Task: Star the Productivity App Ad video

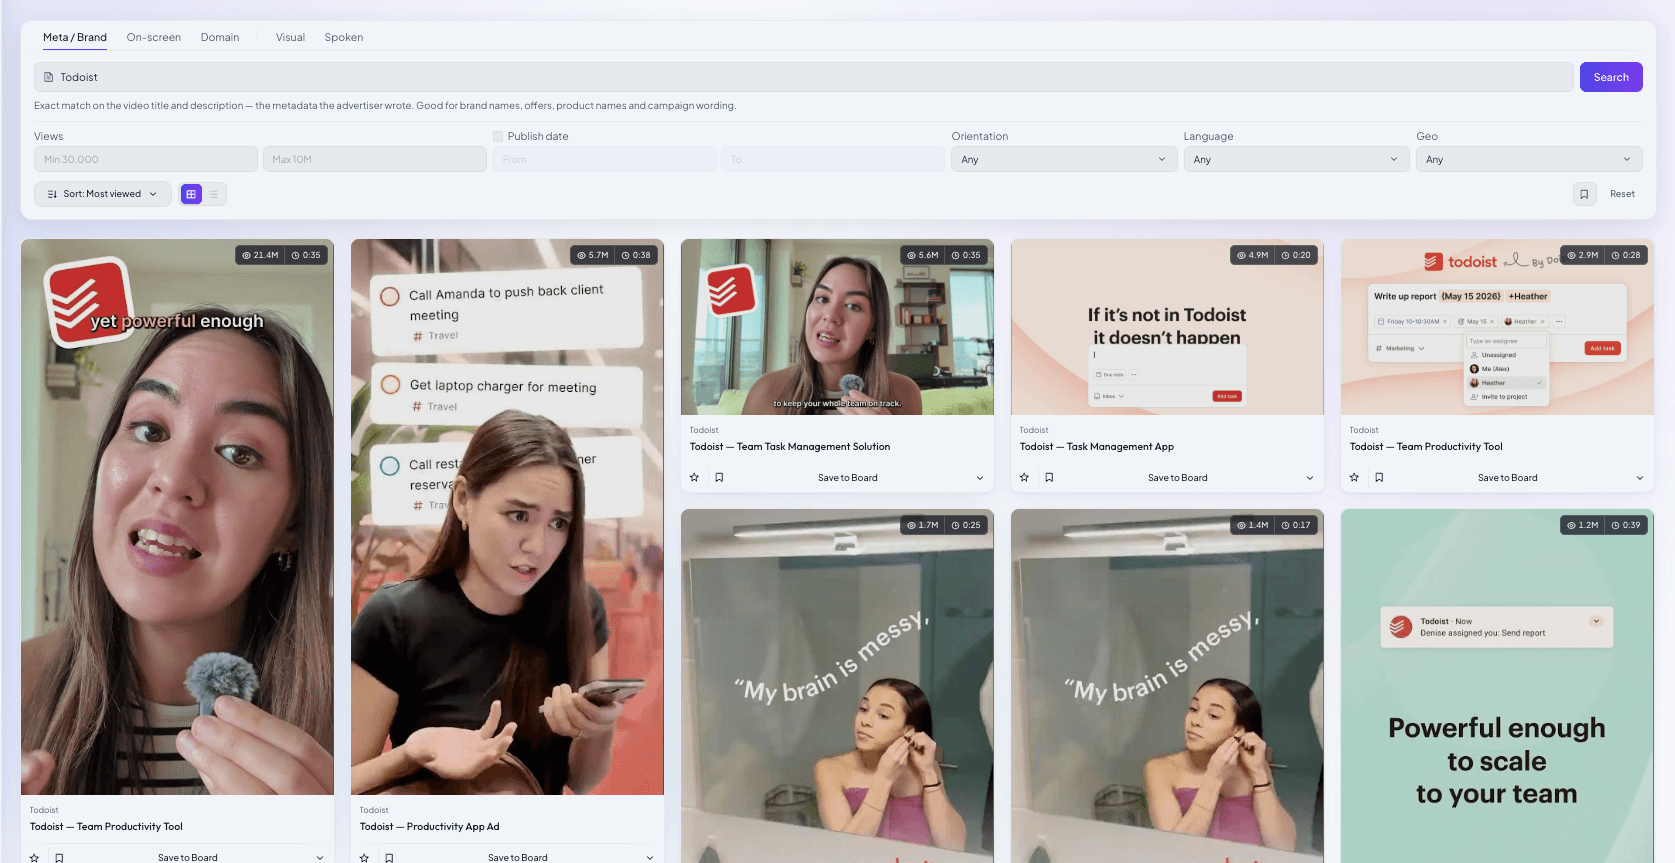Action: (364, 857)
